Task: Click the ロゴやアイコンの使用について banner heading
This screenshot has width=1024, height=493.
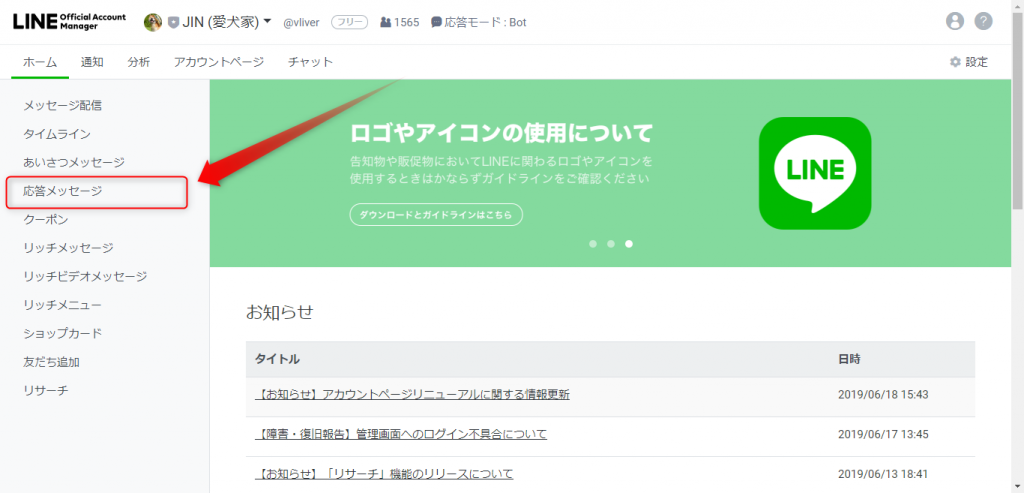Action: coord(502,133)
